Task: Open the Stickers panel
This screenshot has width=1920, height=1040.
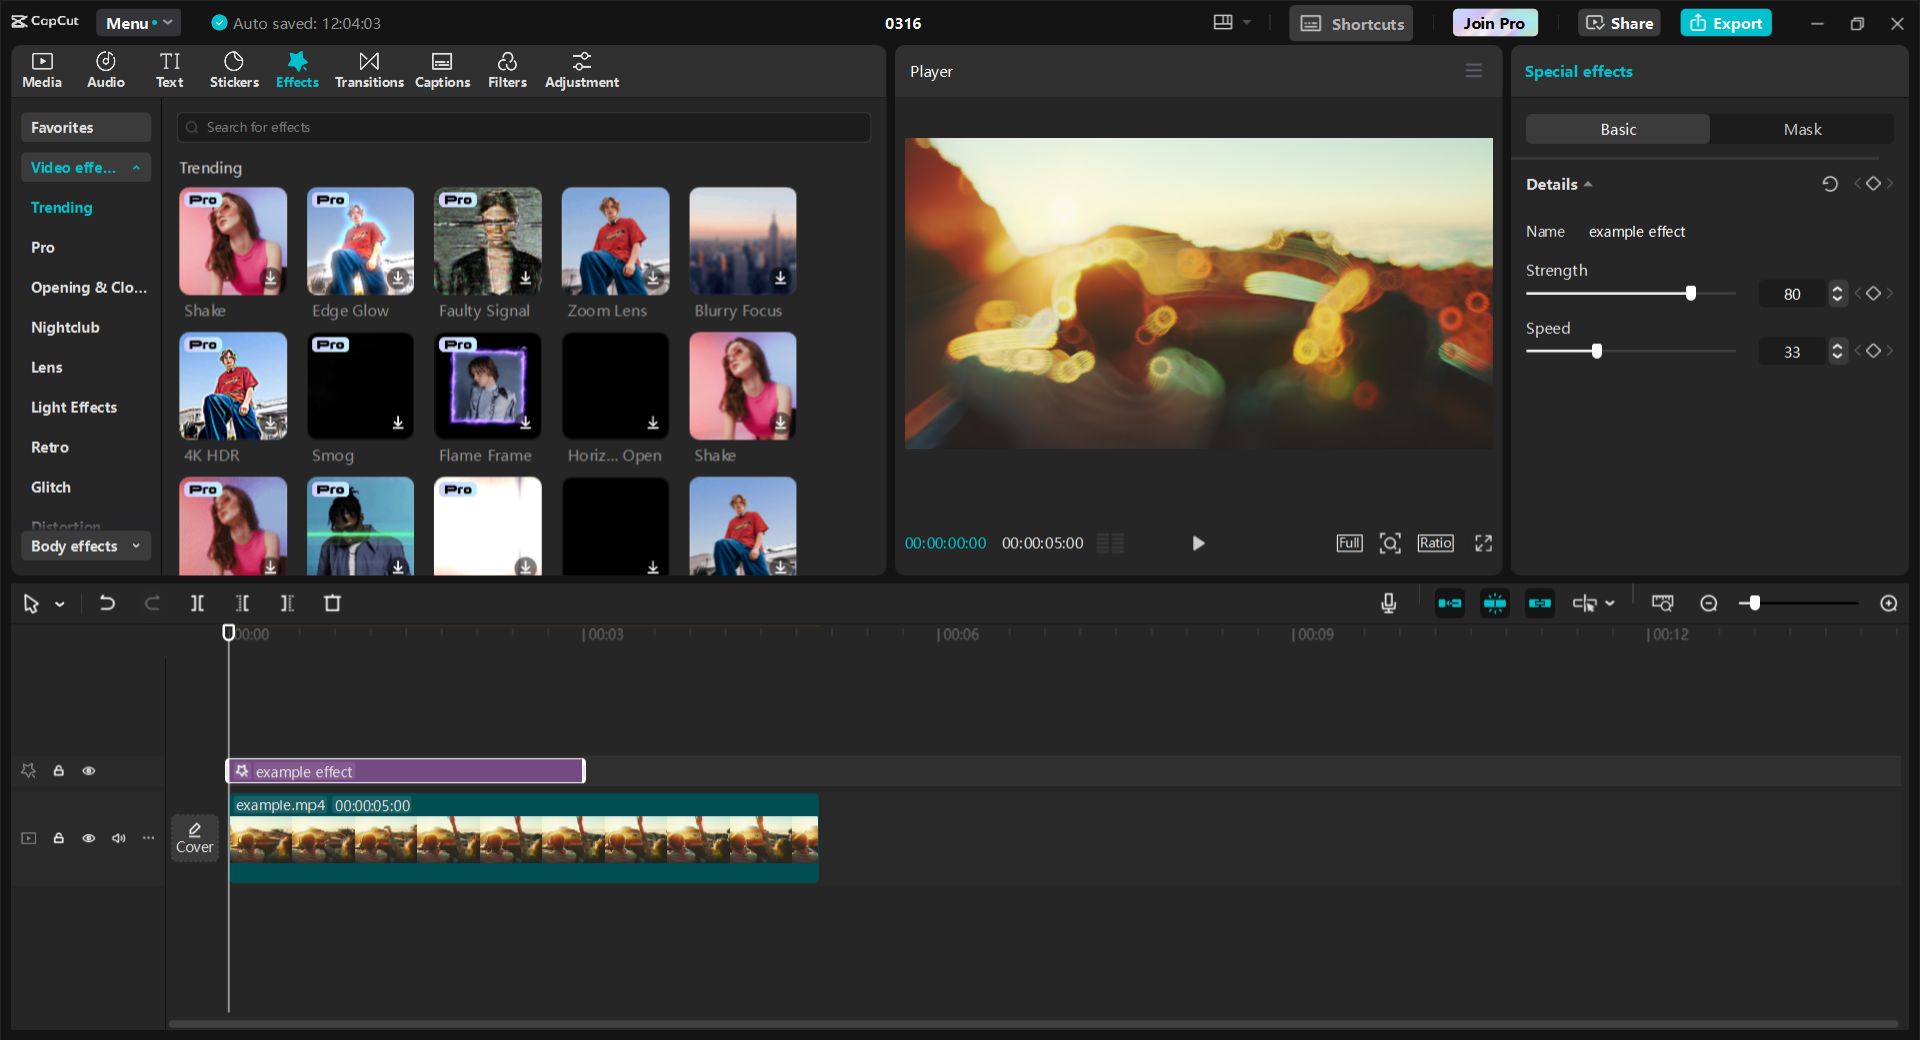Action: tap(234, 70)
